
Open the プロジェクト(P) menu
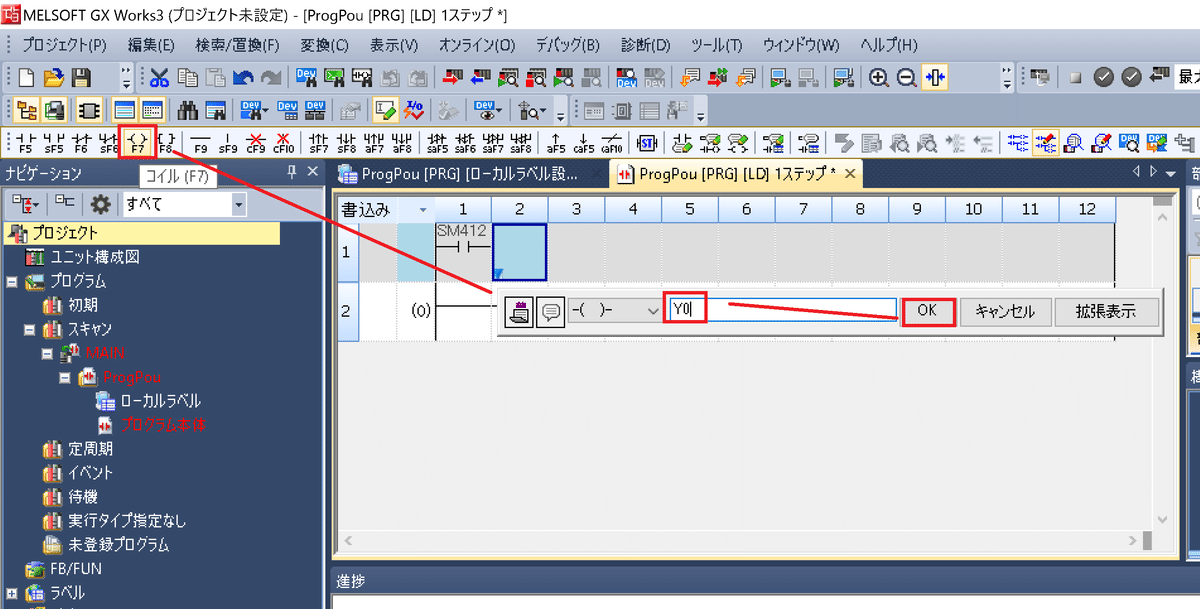[x=64, y=45]
